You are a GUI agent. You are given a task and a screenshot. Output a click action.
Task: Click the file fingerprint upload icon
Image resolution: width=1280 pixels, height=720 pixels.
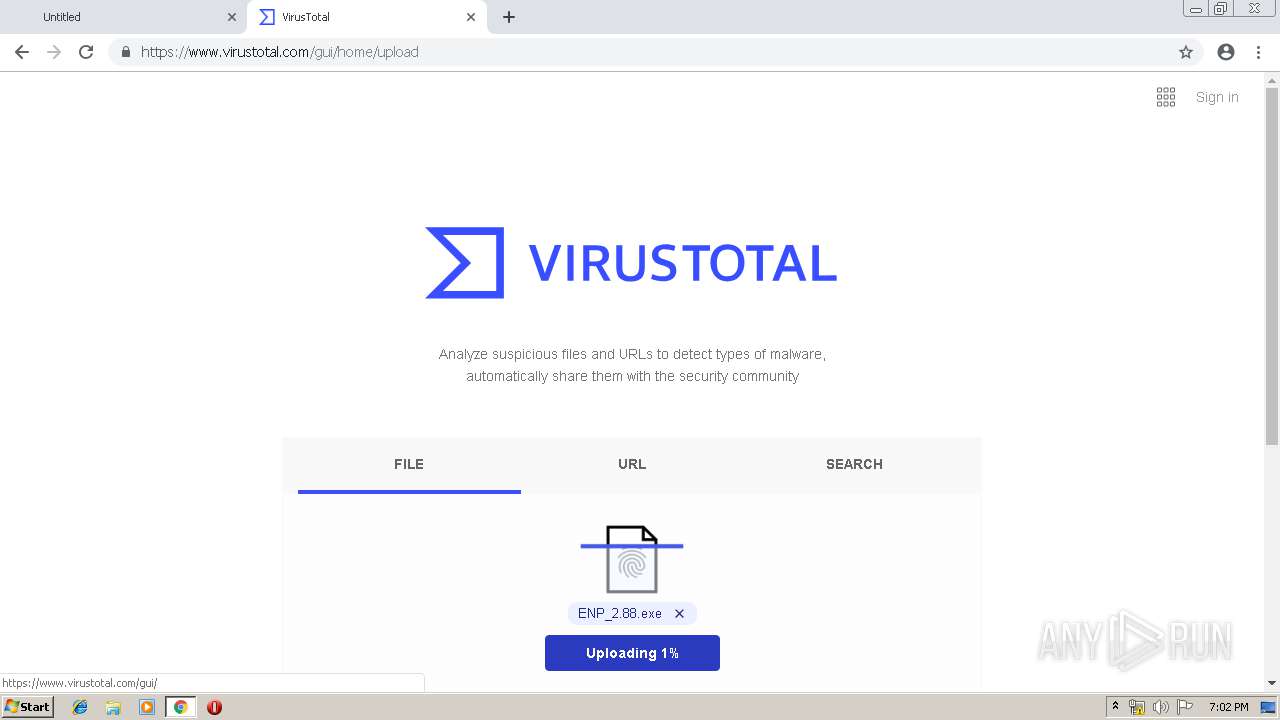tap(632, 559)
